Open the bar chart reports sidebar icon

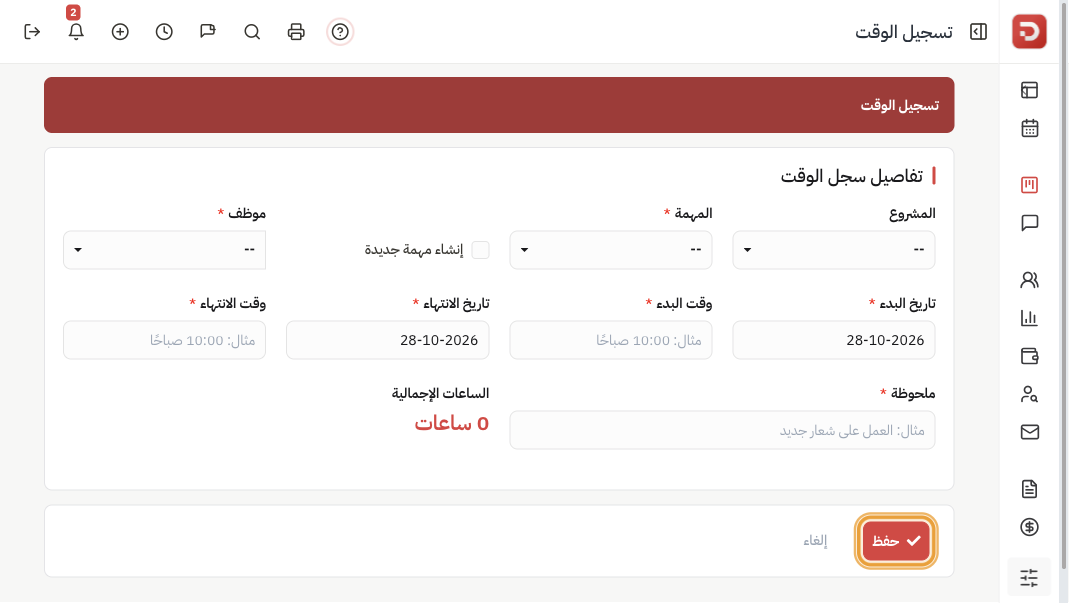point(1029,318)
